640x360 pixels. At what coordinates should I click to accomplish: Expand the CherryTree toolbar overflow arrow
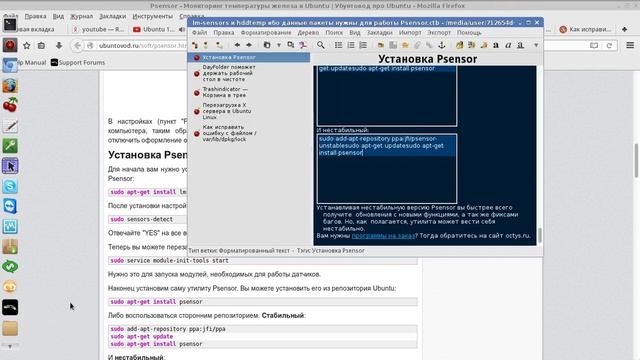(x=536, y=45)
